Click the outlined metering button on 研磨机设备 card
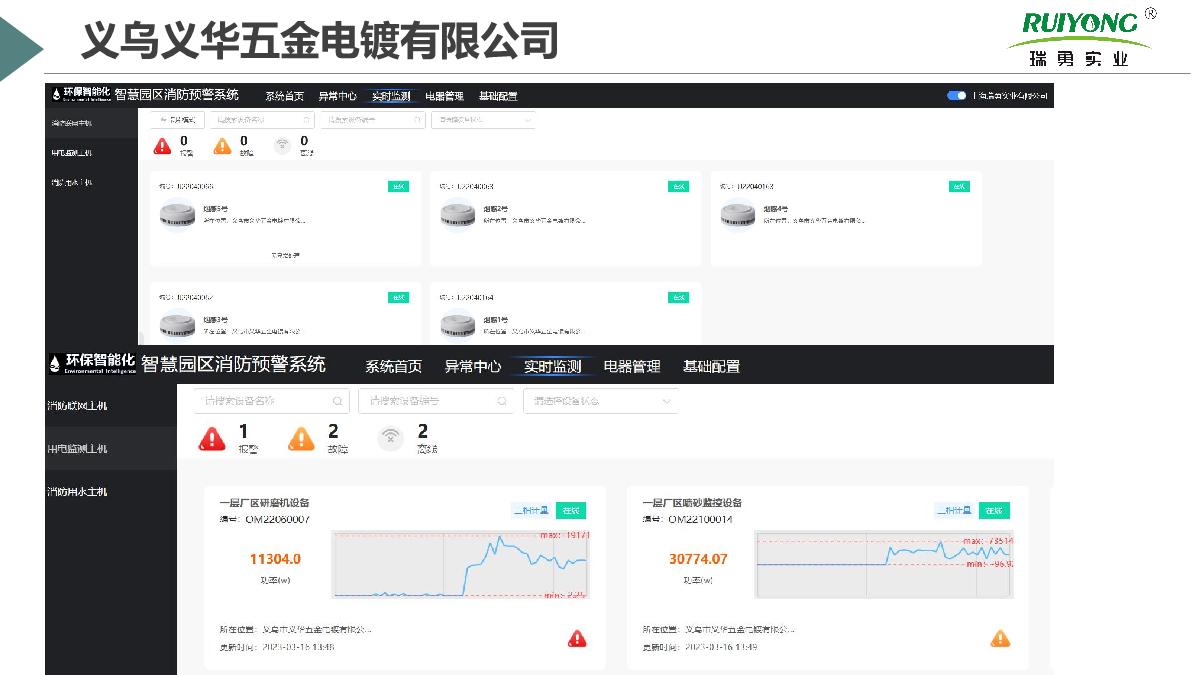 tap(532, 510)
